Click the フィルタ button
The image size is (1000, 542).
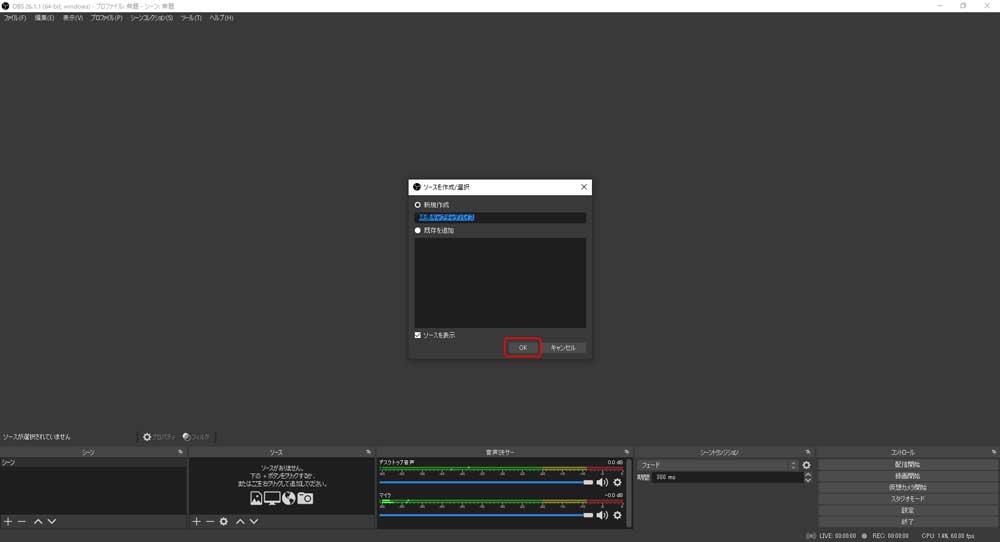196,437
